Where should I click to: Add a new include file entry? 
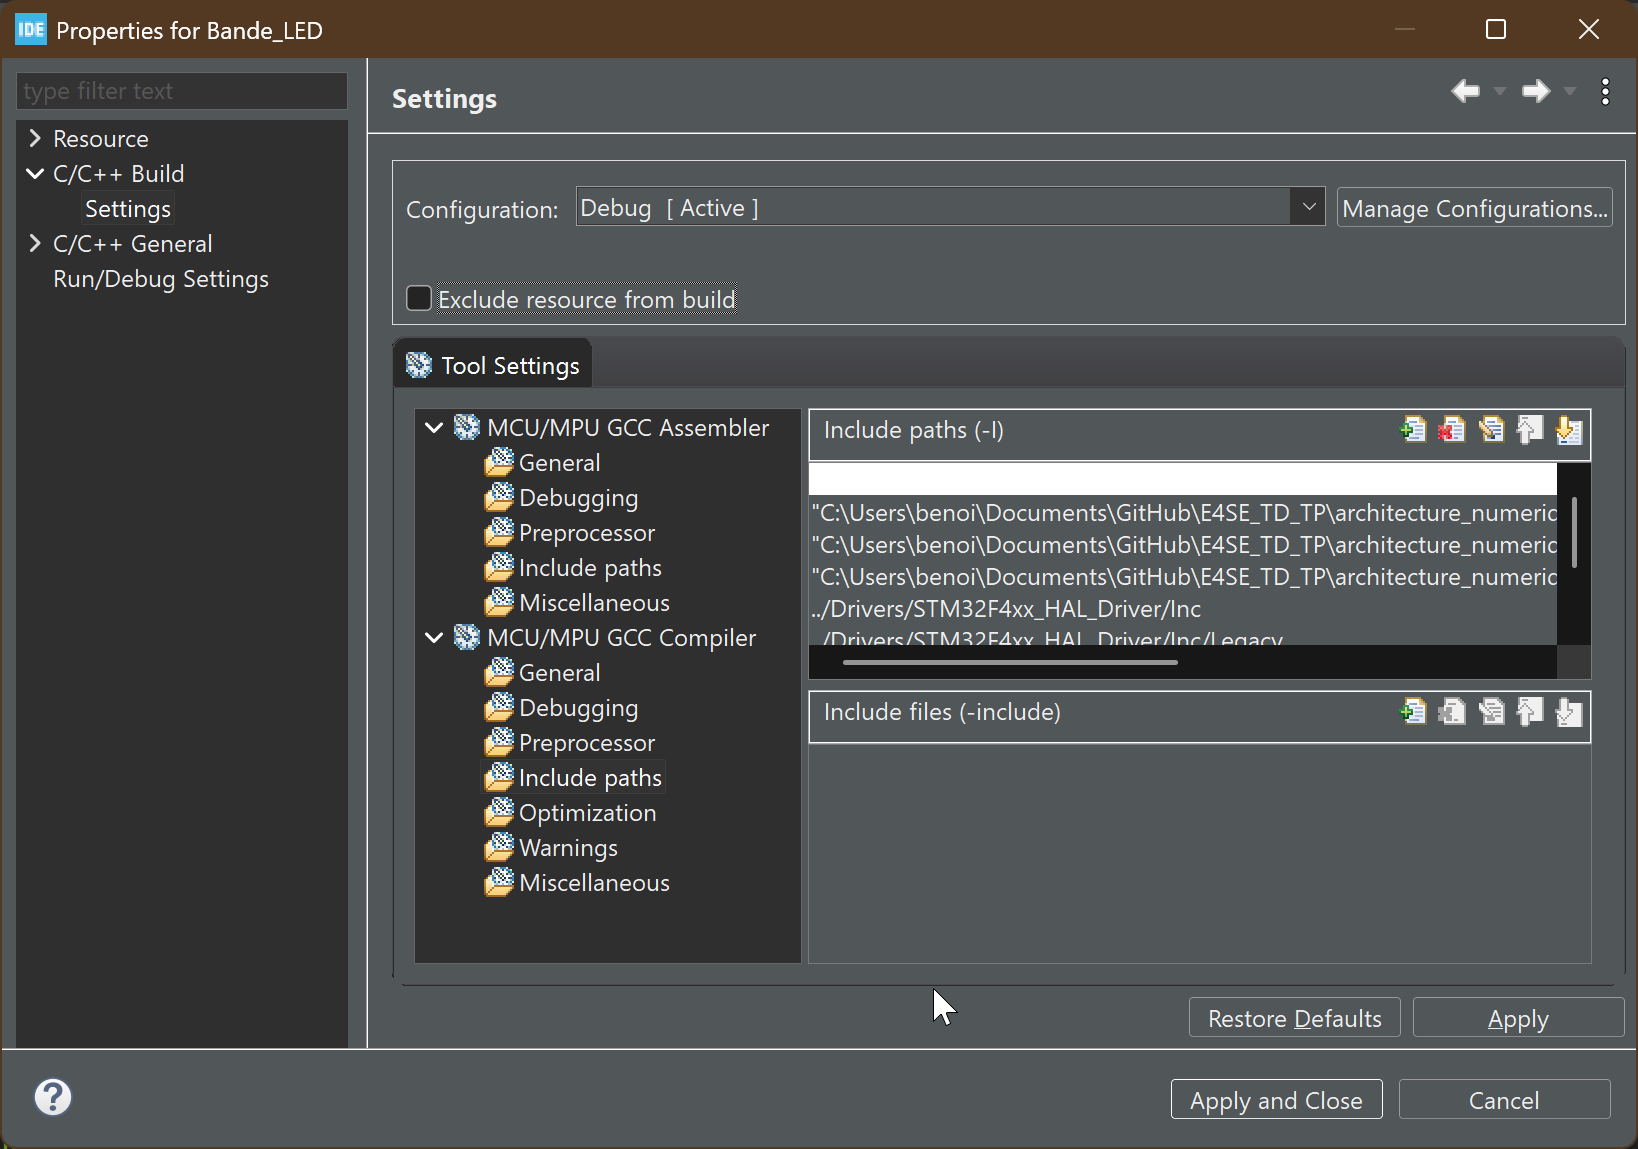click(x=1413, y=712)
